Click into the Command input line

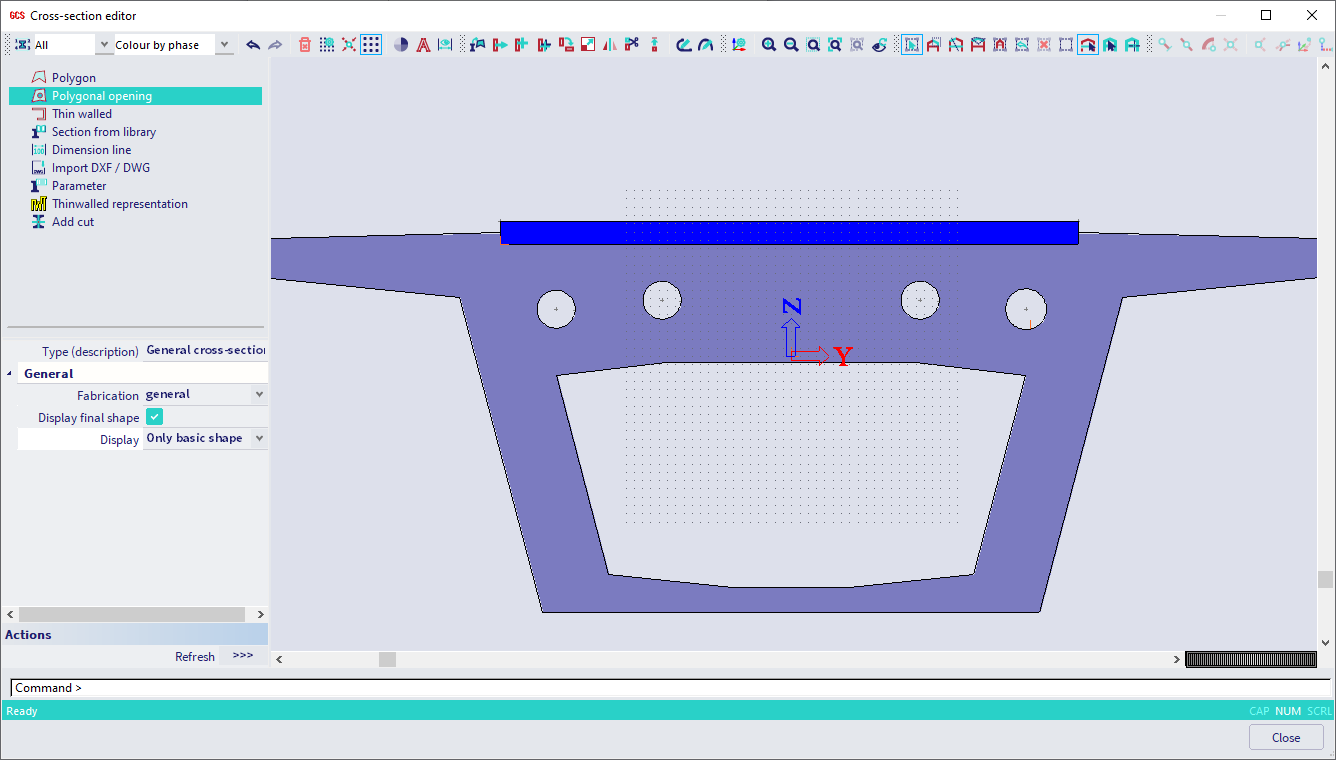click(600, 688)
